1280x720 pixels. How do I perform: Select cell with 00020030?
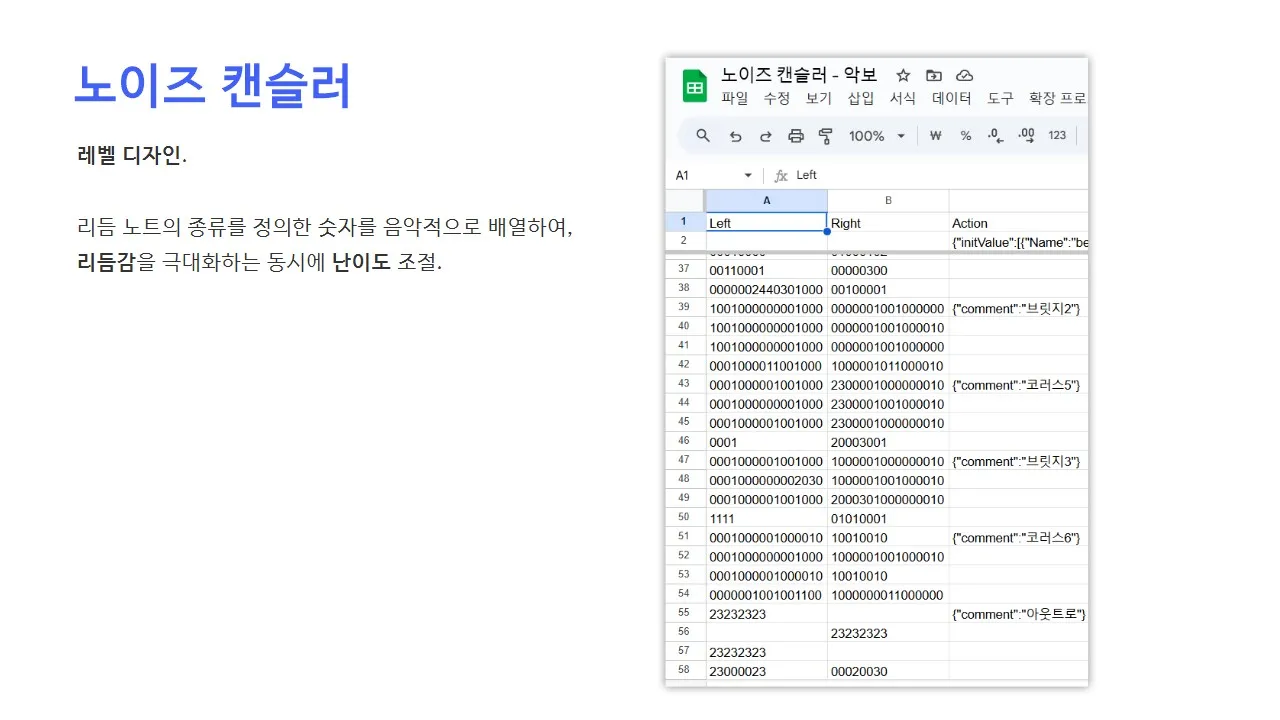click(x=888, y=671)
